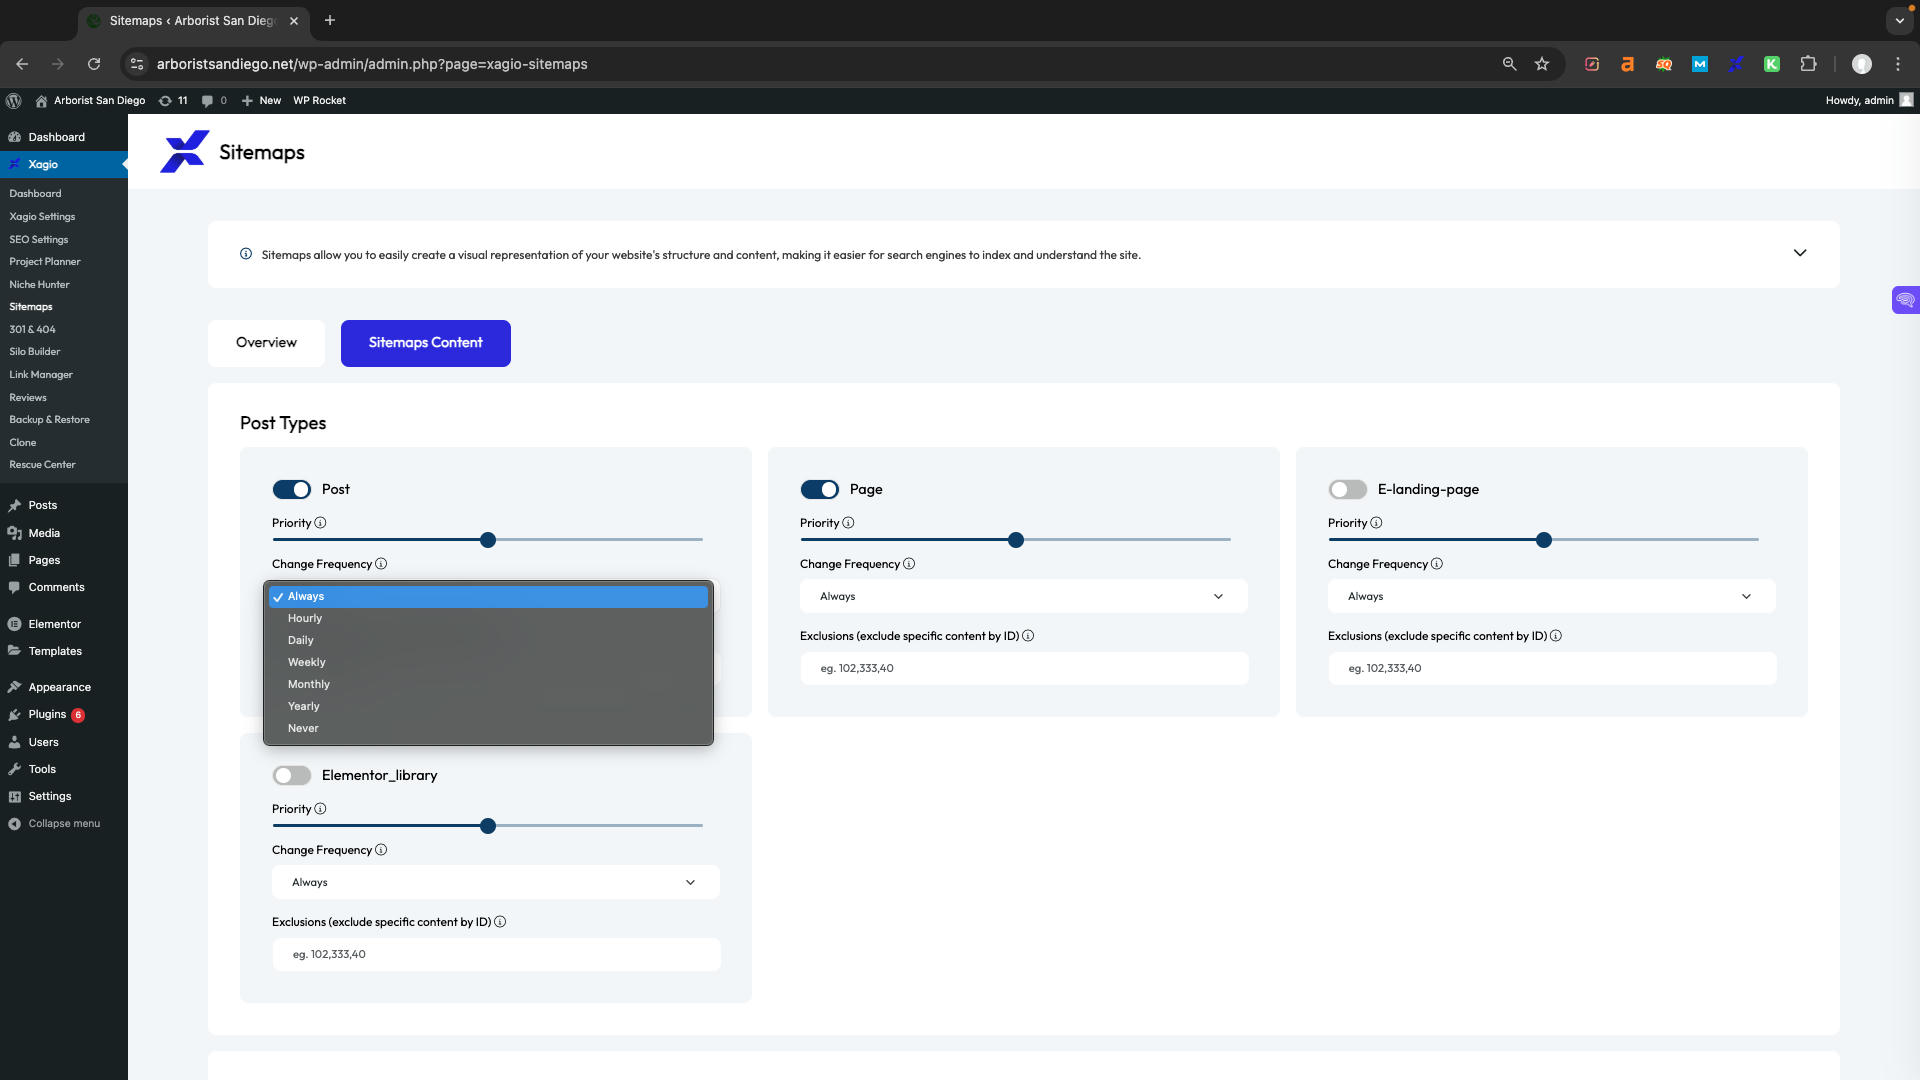Image resolution: width=1920 pixels, height=1080 pixels.
Task: Click info icon next to Elementor_library Priority
Action: click(x=320, y=809)
